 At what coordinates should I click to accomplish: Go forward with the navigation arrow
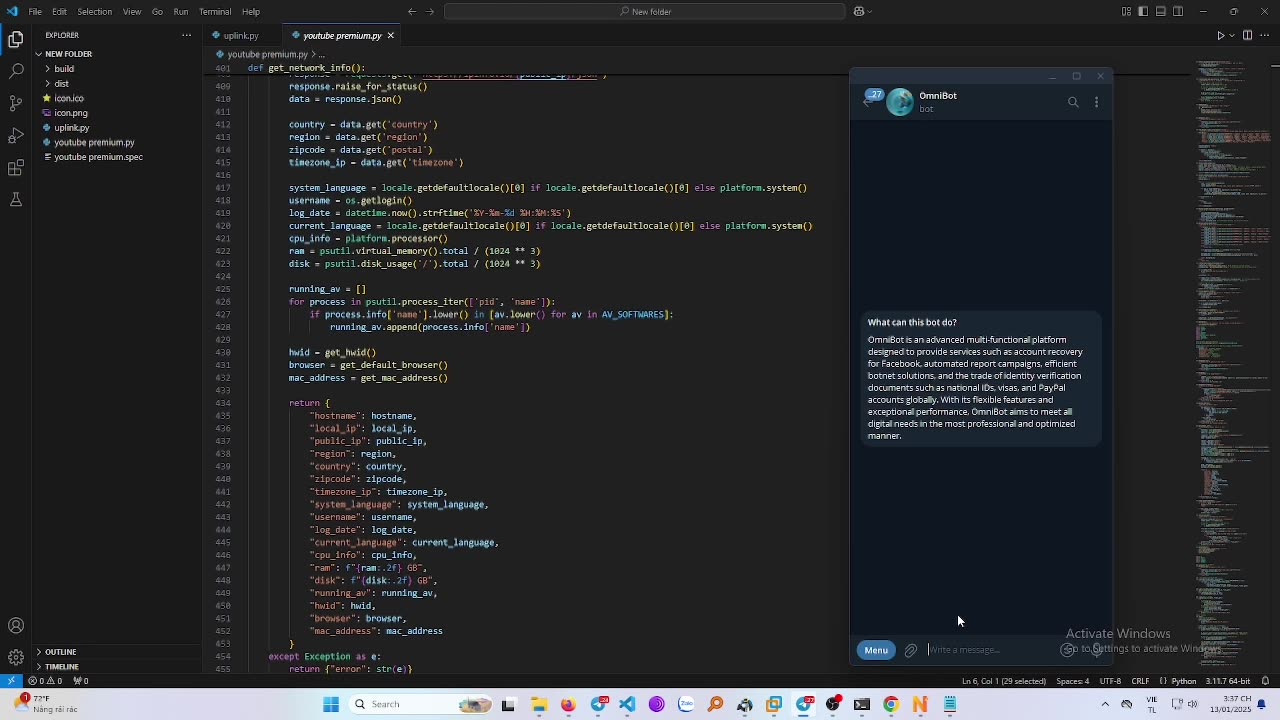click(x=431, y=12)
